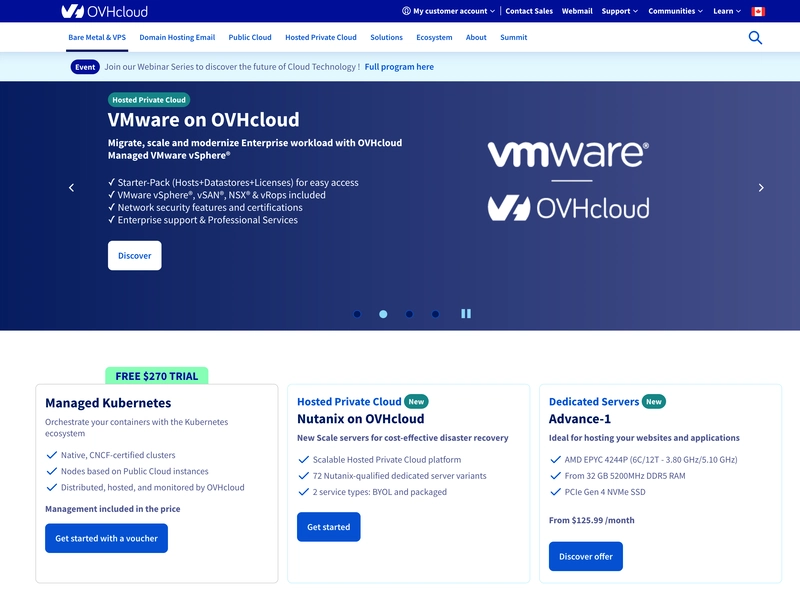Select second carousel dot indicator
The height and width of the screenshot is (600, 800).
pyautogui.click(x=383, y=314)
